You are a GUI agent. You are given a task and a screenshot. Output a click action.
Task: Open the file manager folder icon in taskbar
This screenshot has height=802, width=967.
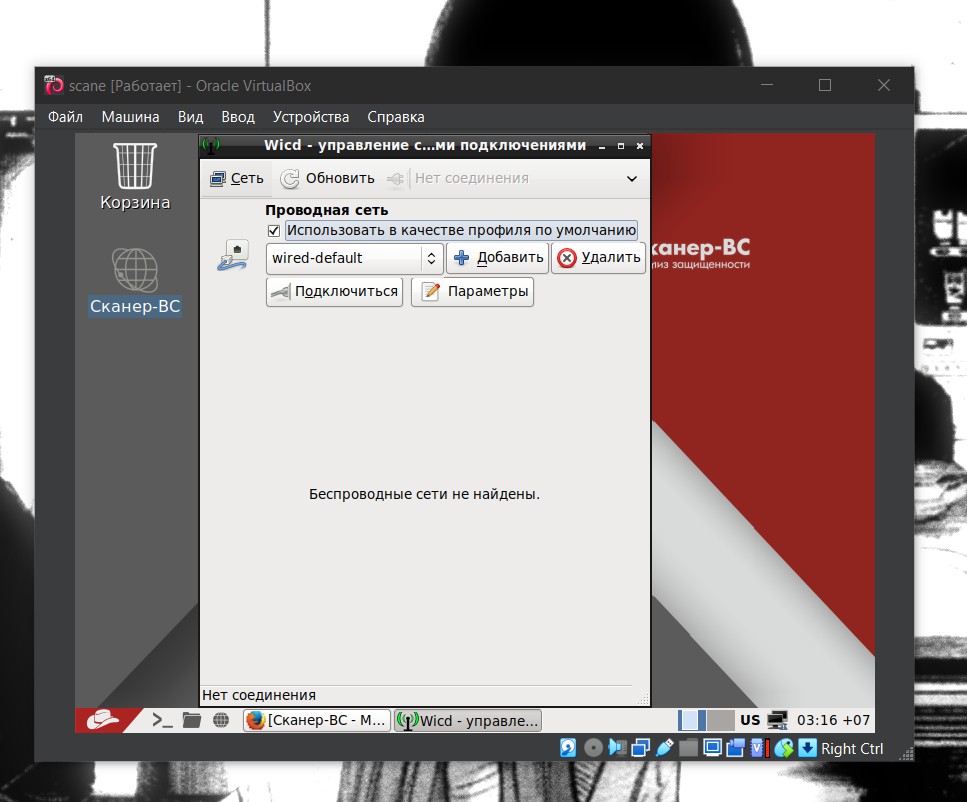[x=192, y=720]
